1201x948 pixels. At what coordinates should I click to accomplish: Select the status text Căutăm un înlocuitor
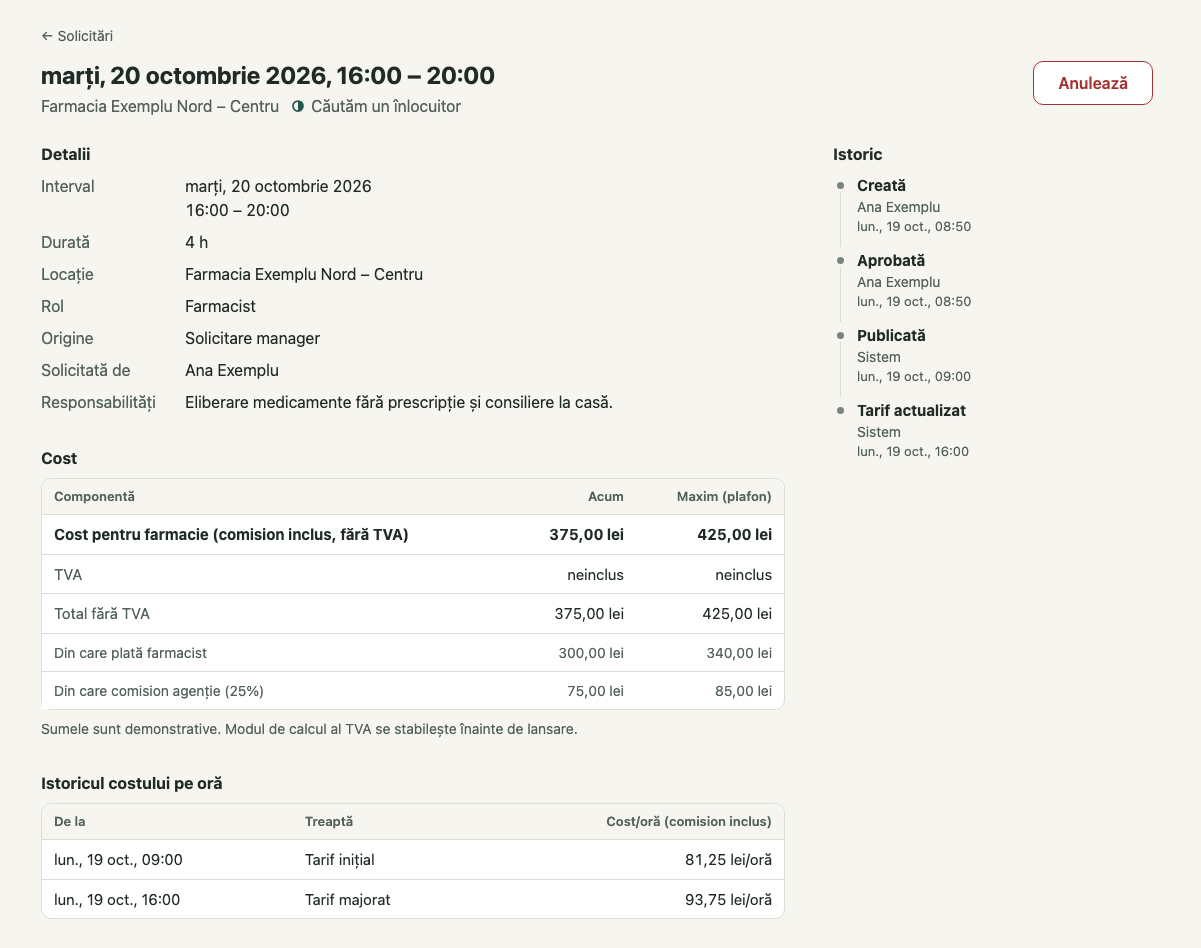pos(386,106)
